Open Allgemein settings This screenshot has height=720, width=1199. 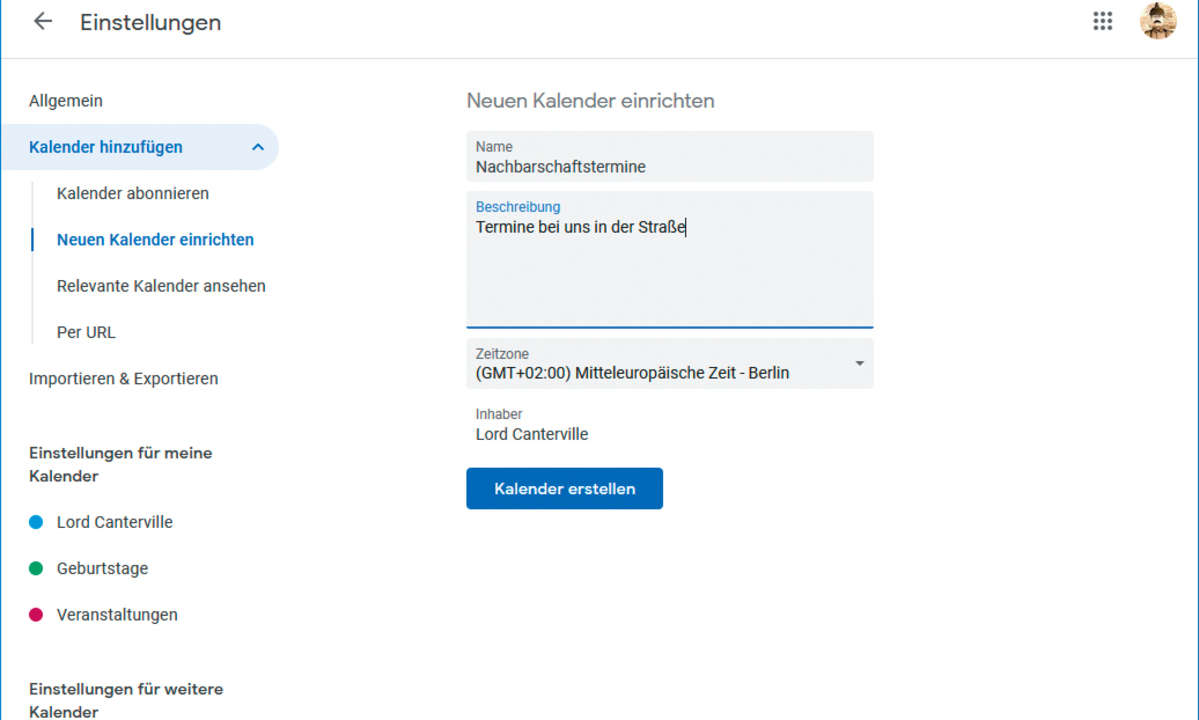66,101
